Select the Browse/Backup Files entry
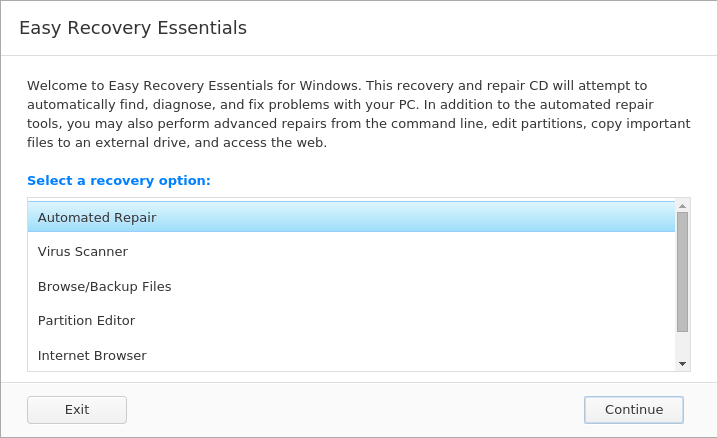717x438 pixels. [351, 286]
